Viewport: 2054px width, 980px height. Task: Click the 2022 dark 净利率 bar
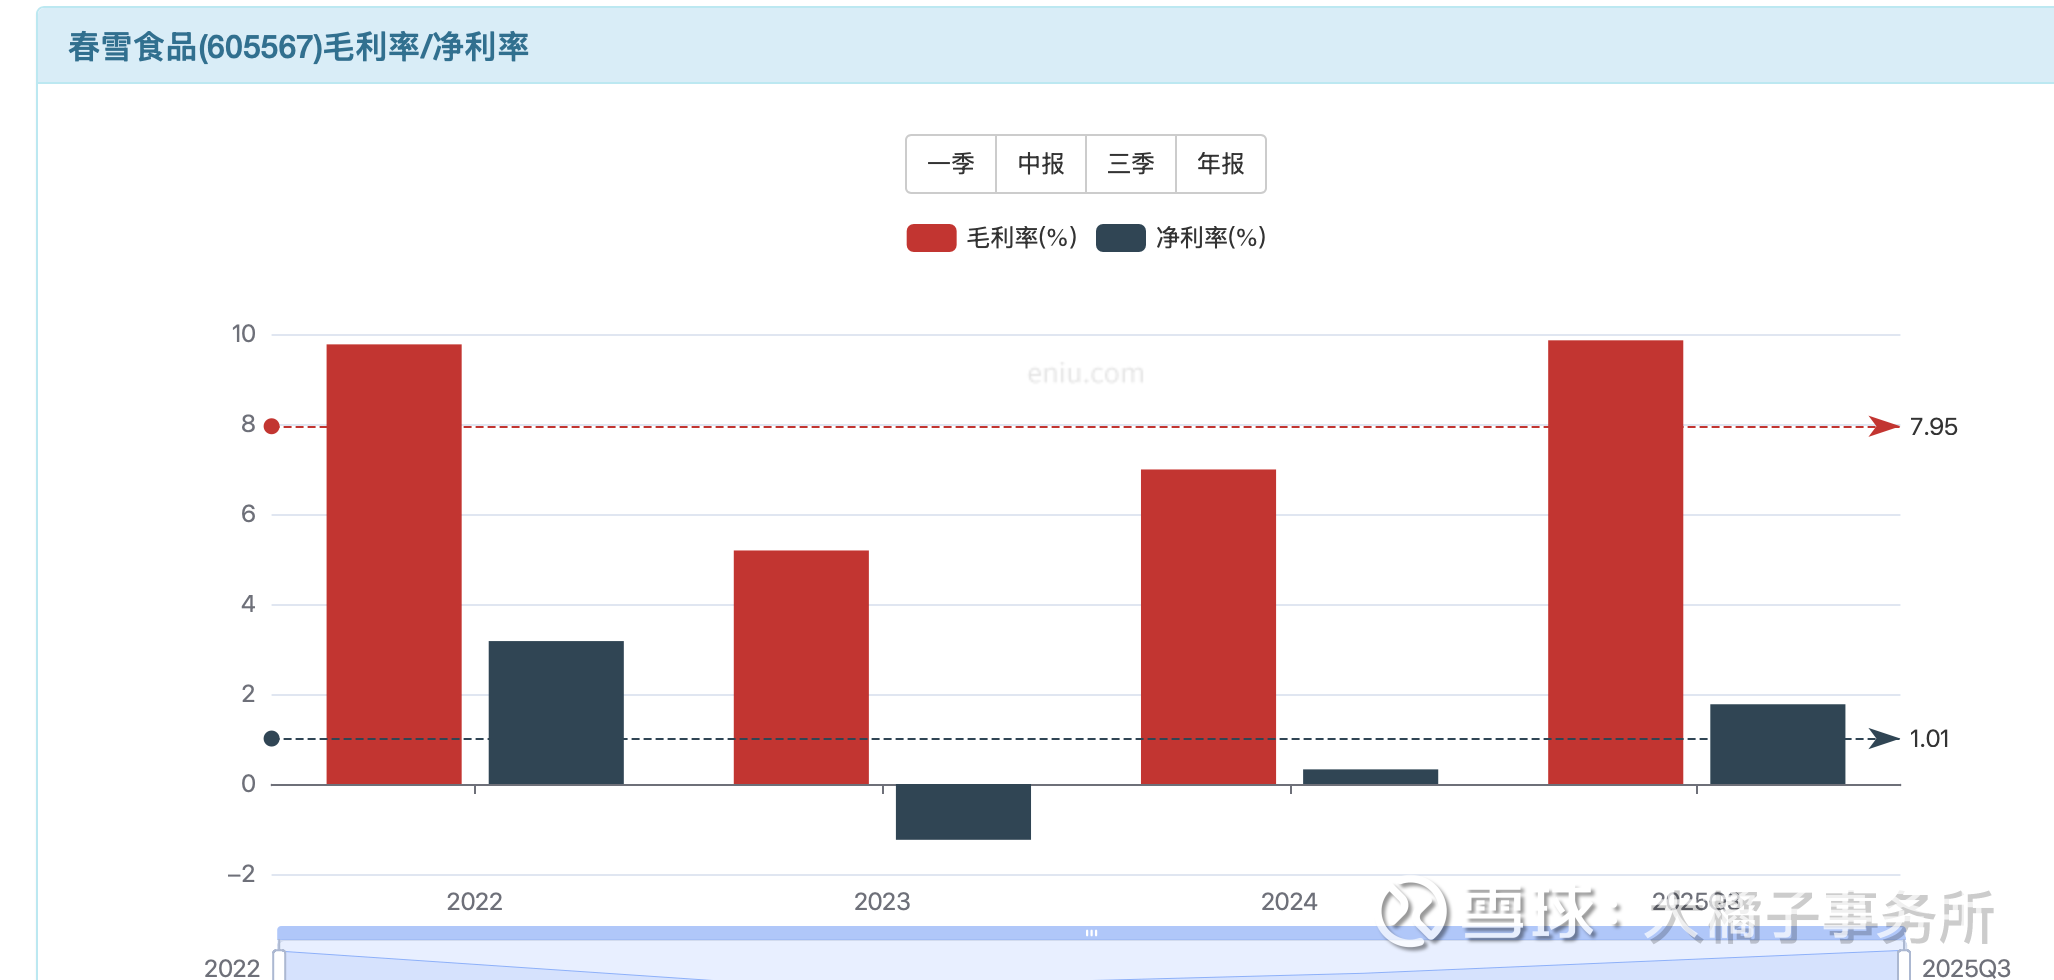556,713
